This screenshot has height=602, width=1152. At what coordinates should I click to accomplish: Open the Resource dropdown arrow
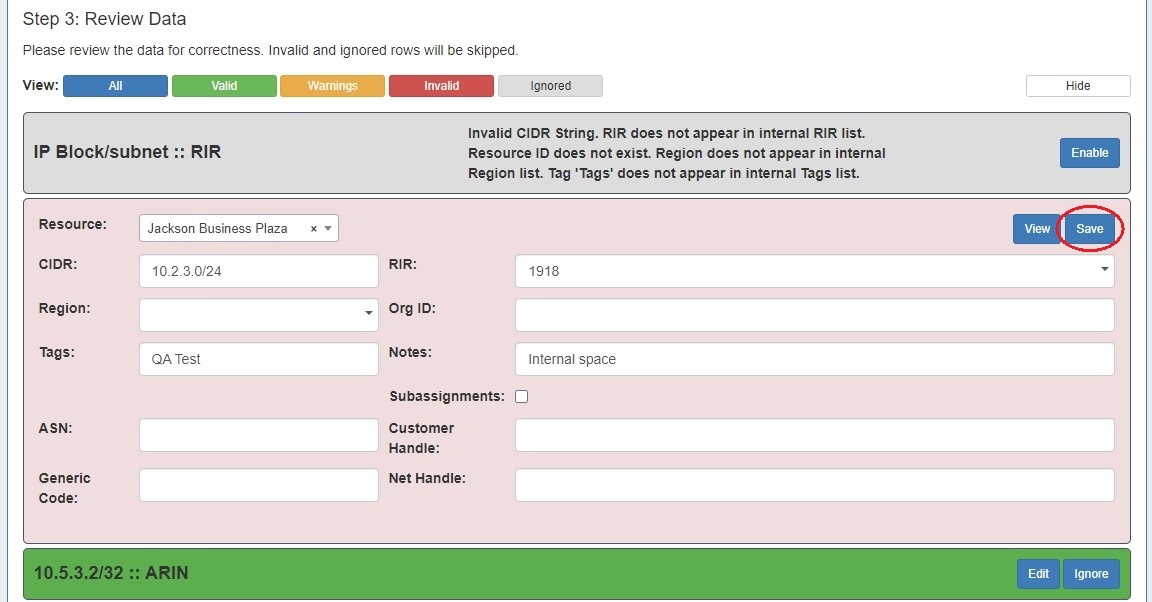(328, 229)
